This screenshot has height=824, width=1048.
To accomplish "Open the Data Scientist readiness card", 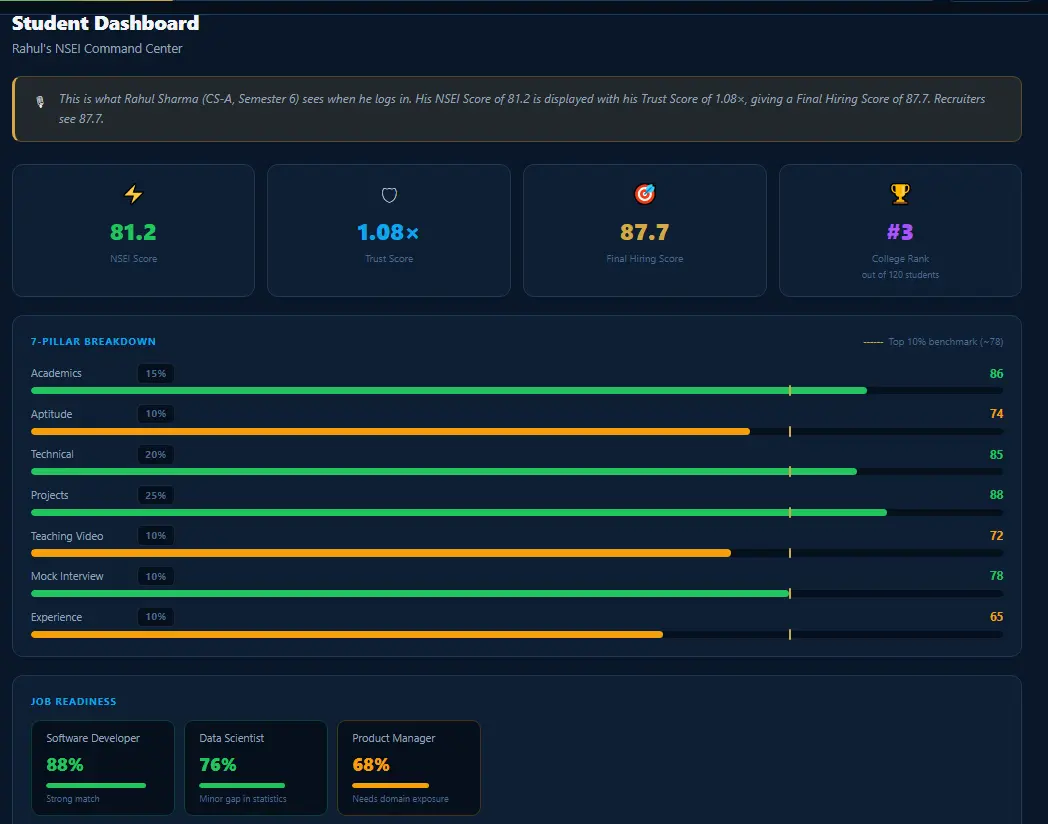I will pos(256,767).
